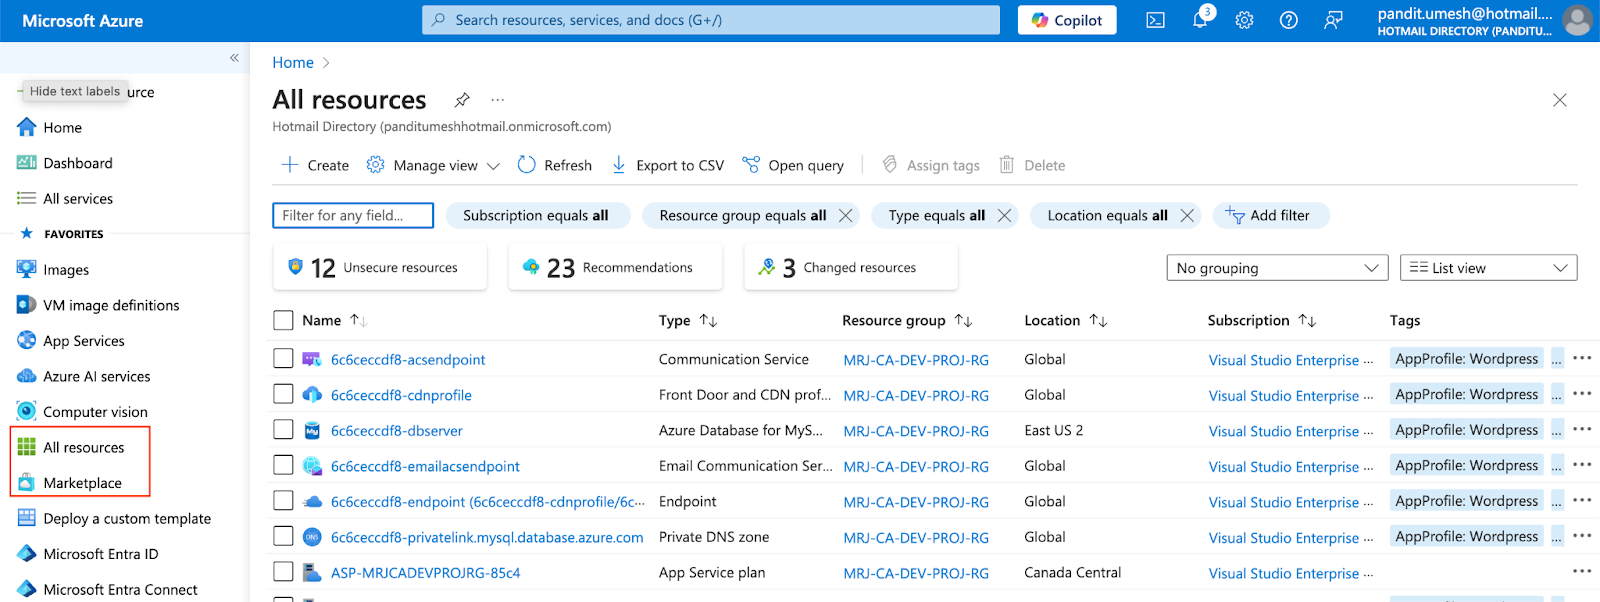Open Cloud Shell from the top bar
The width and height of the screenshot is (1600, 602).
coord(1155,20)
